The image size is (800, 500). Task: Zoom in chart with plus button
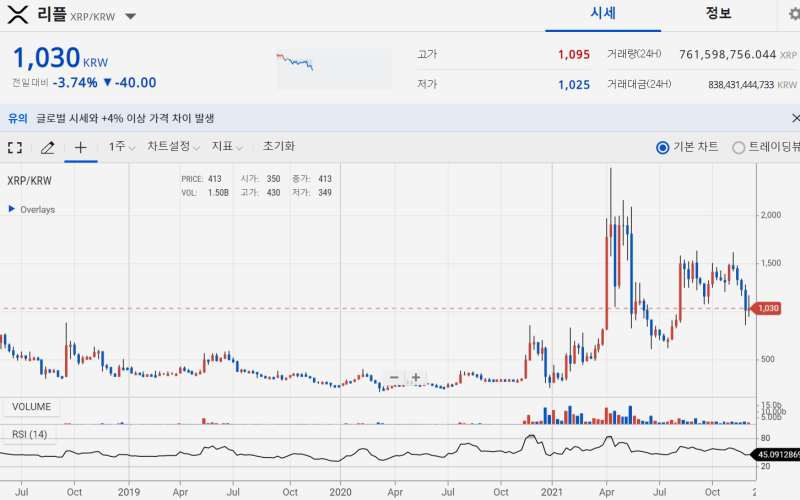point(416,378)
